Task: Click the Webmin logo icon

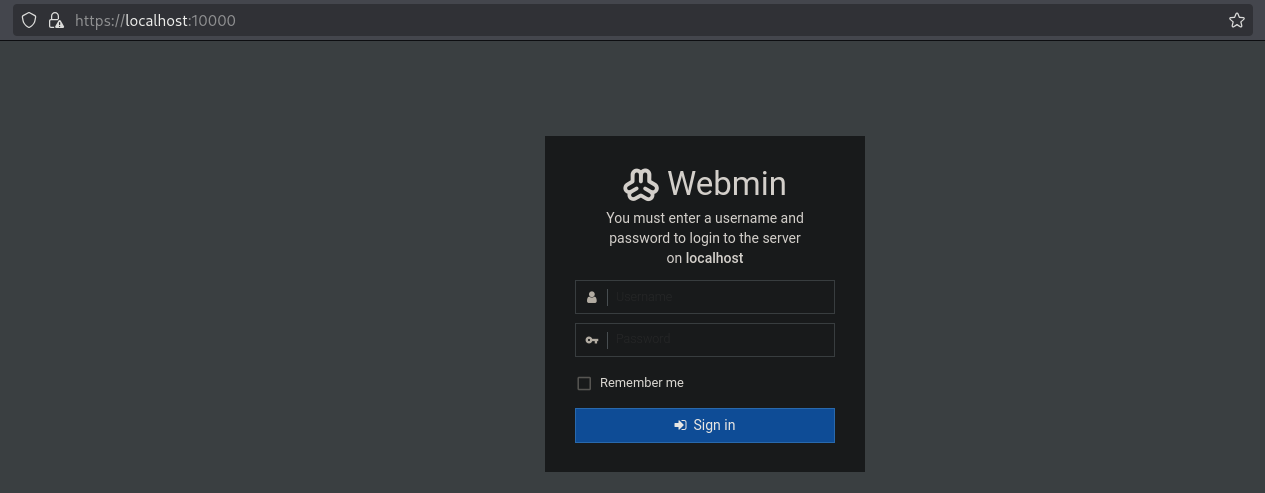Action: pos(641,184)
